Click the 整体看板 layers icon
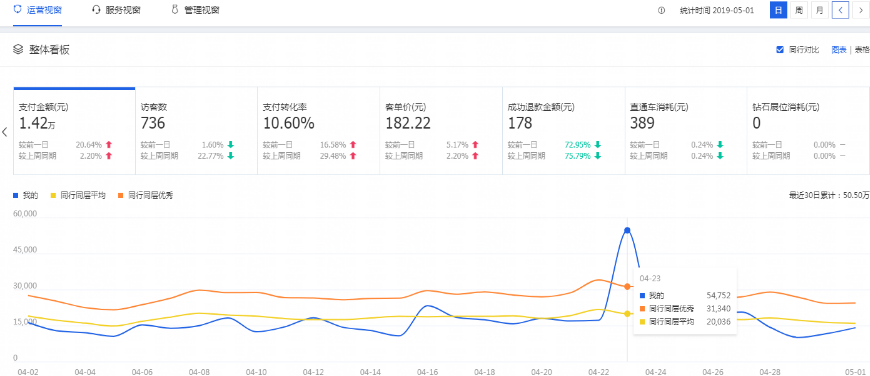Viewport: 870px width, 376px height. tap(18, 50)
